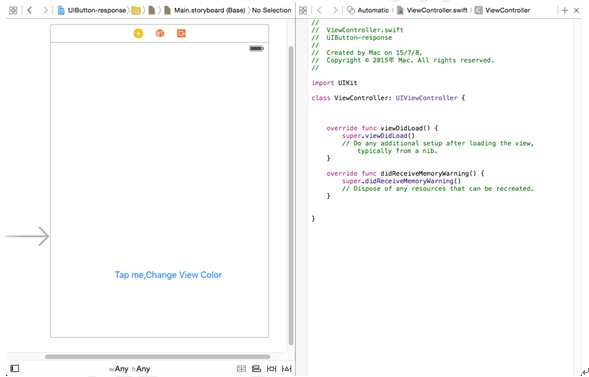Click the Dispose of any resources comment
589x377 pixels.
click(x=438, y=188)
